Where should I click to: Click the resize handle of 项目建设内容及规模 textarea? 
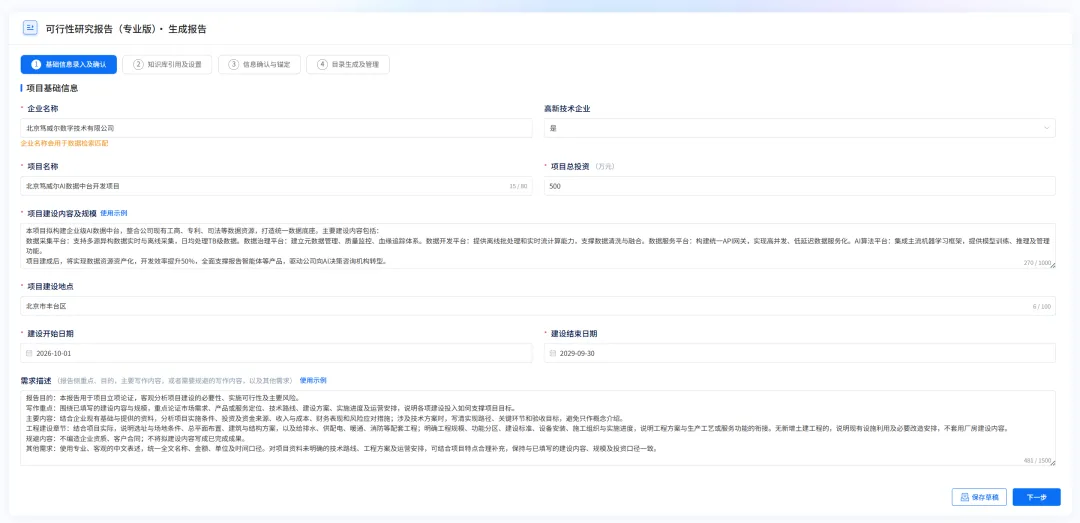(x=1052, y=265)
